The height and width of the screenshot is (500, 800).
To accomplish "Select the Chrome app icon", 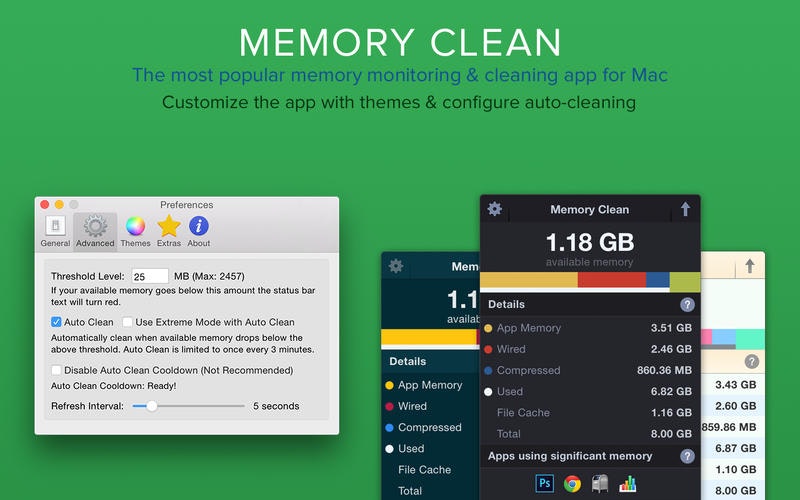I will point(572,483).
